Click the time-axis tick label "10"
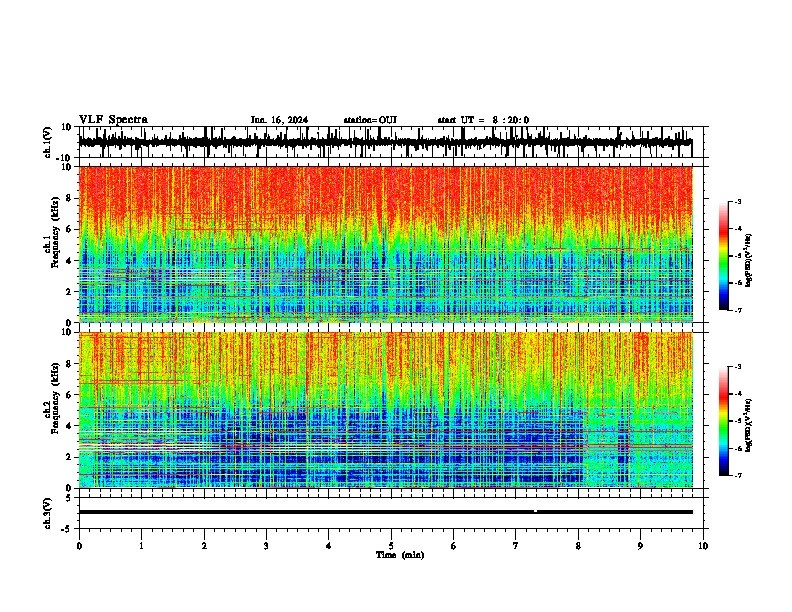Image resolution: width=792 pixels, height=612 pixels. (x=703, y=546)
